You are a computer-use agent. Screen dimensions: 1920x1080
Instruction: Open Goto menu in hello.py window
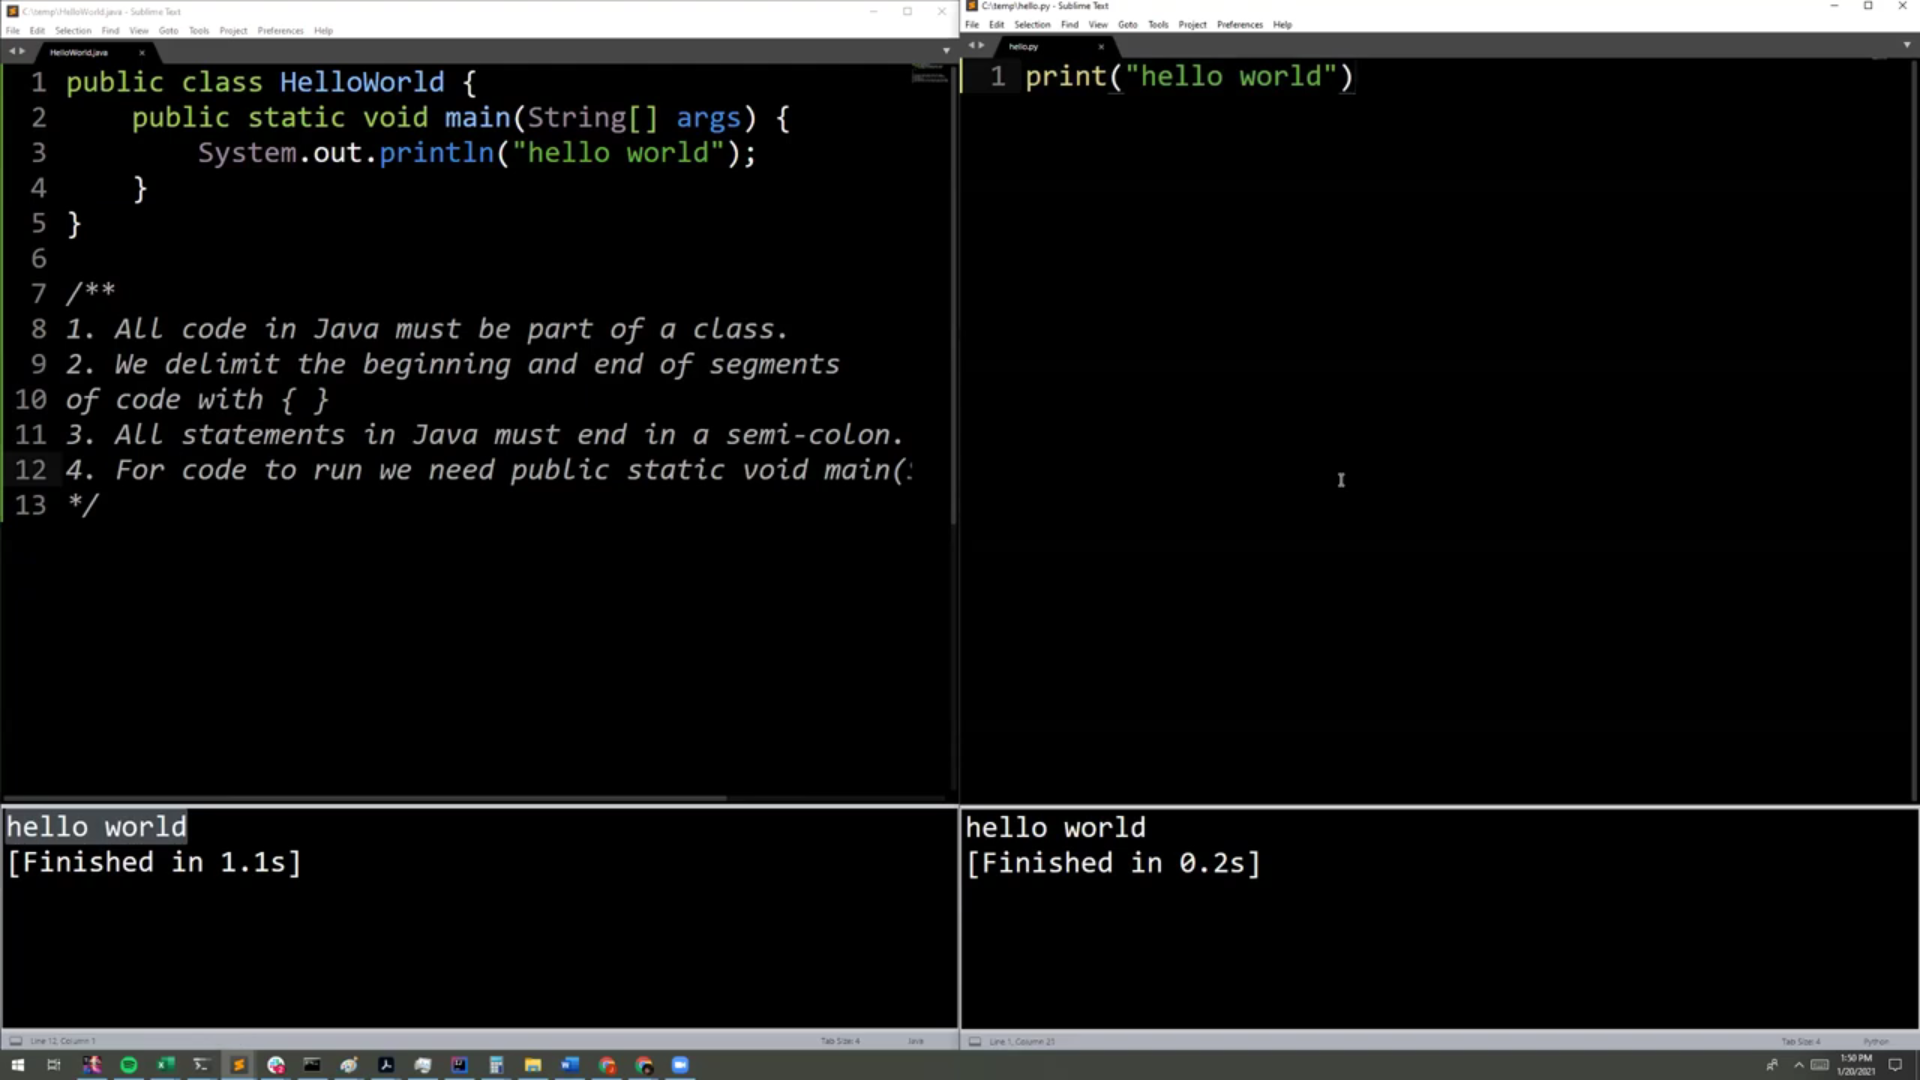tap(1127, 25)
